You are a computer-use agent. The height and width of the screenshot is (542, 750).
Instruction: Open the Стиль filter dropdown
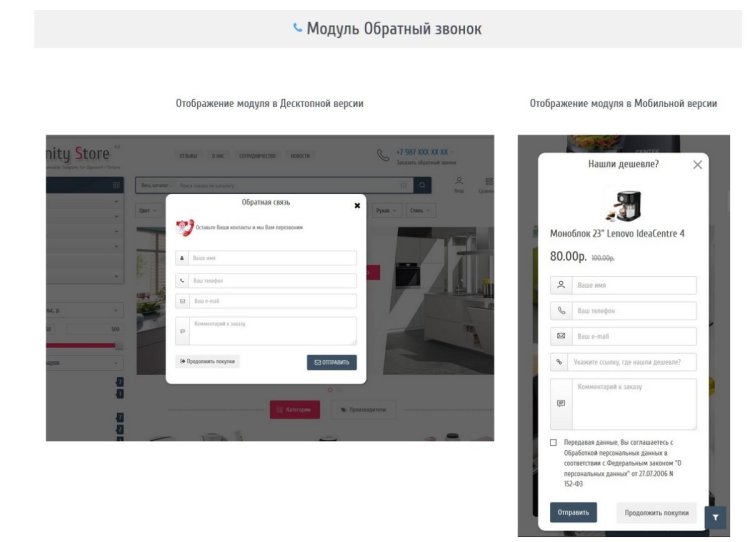(420, 210)
